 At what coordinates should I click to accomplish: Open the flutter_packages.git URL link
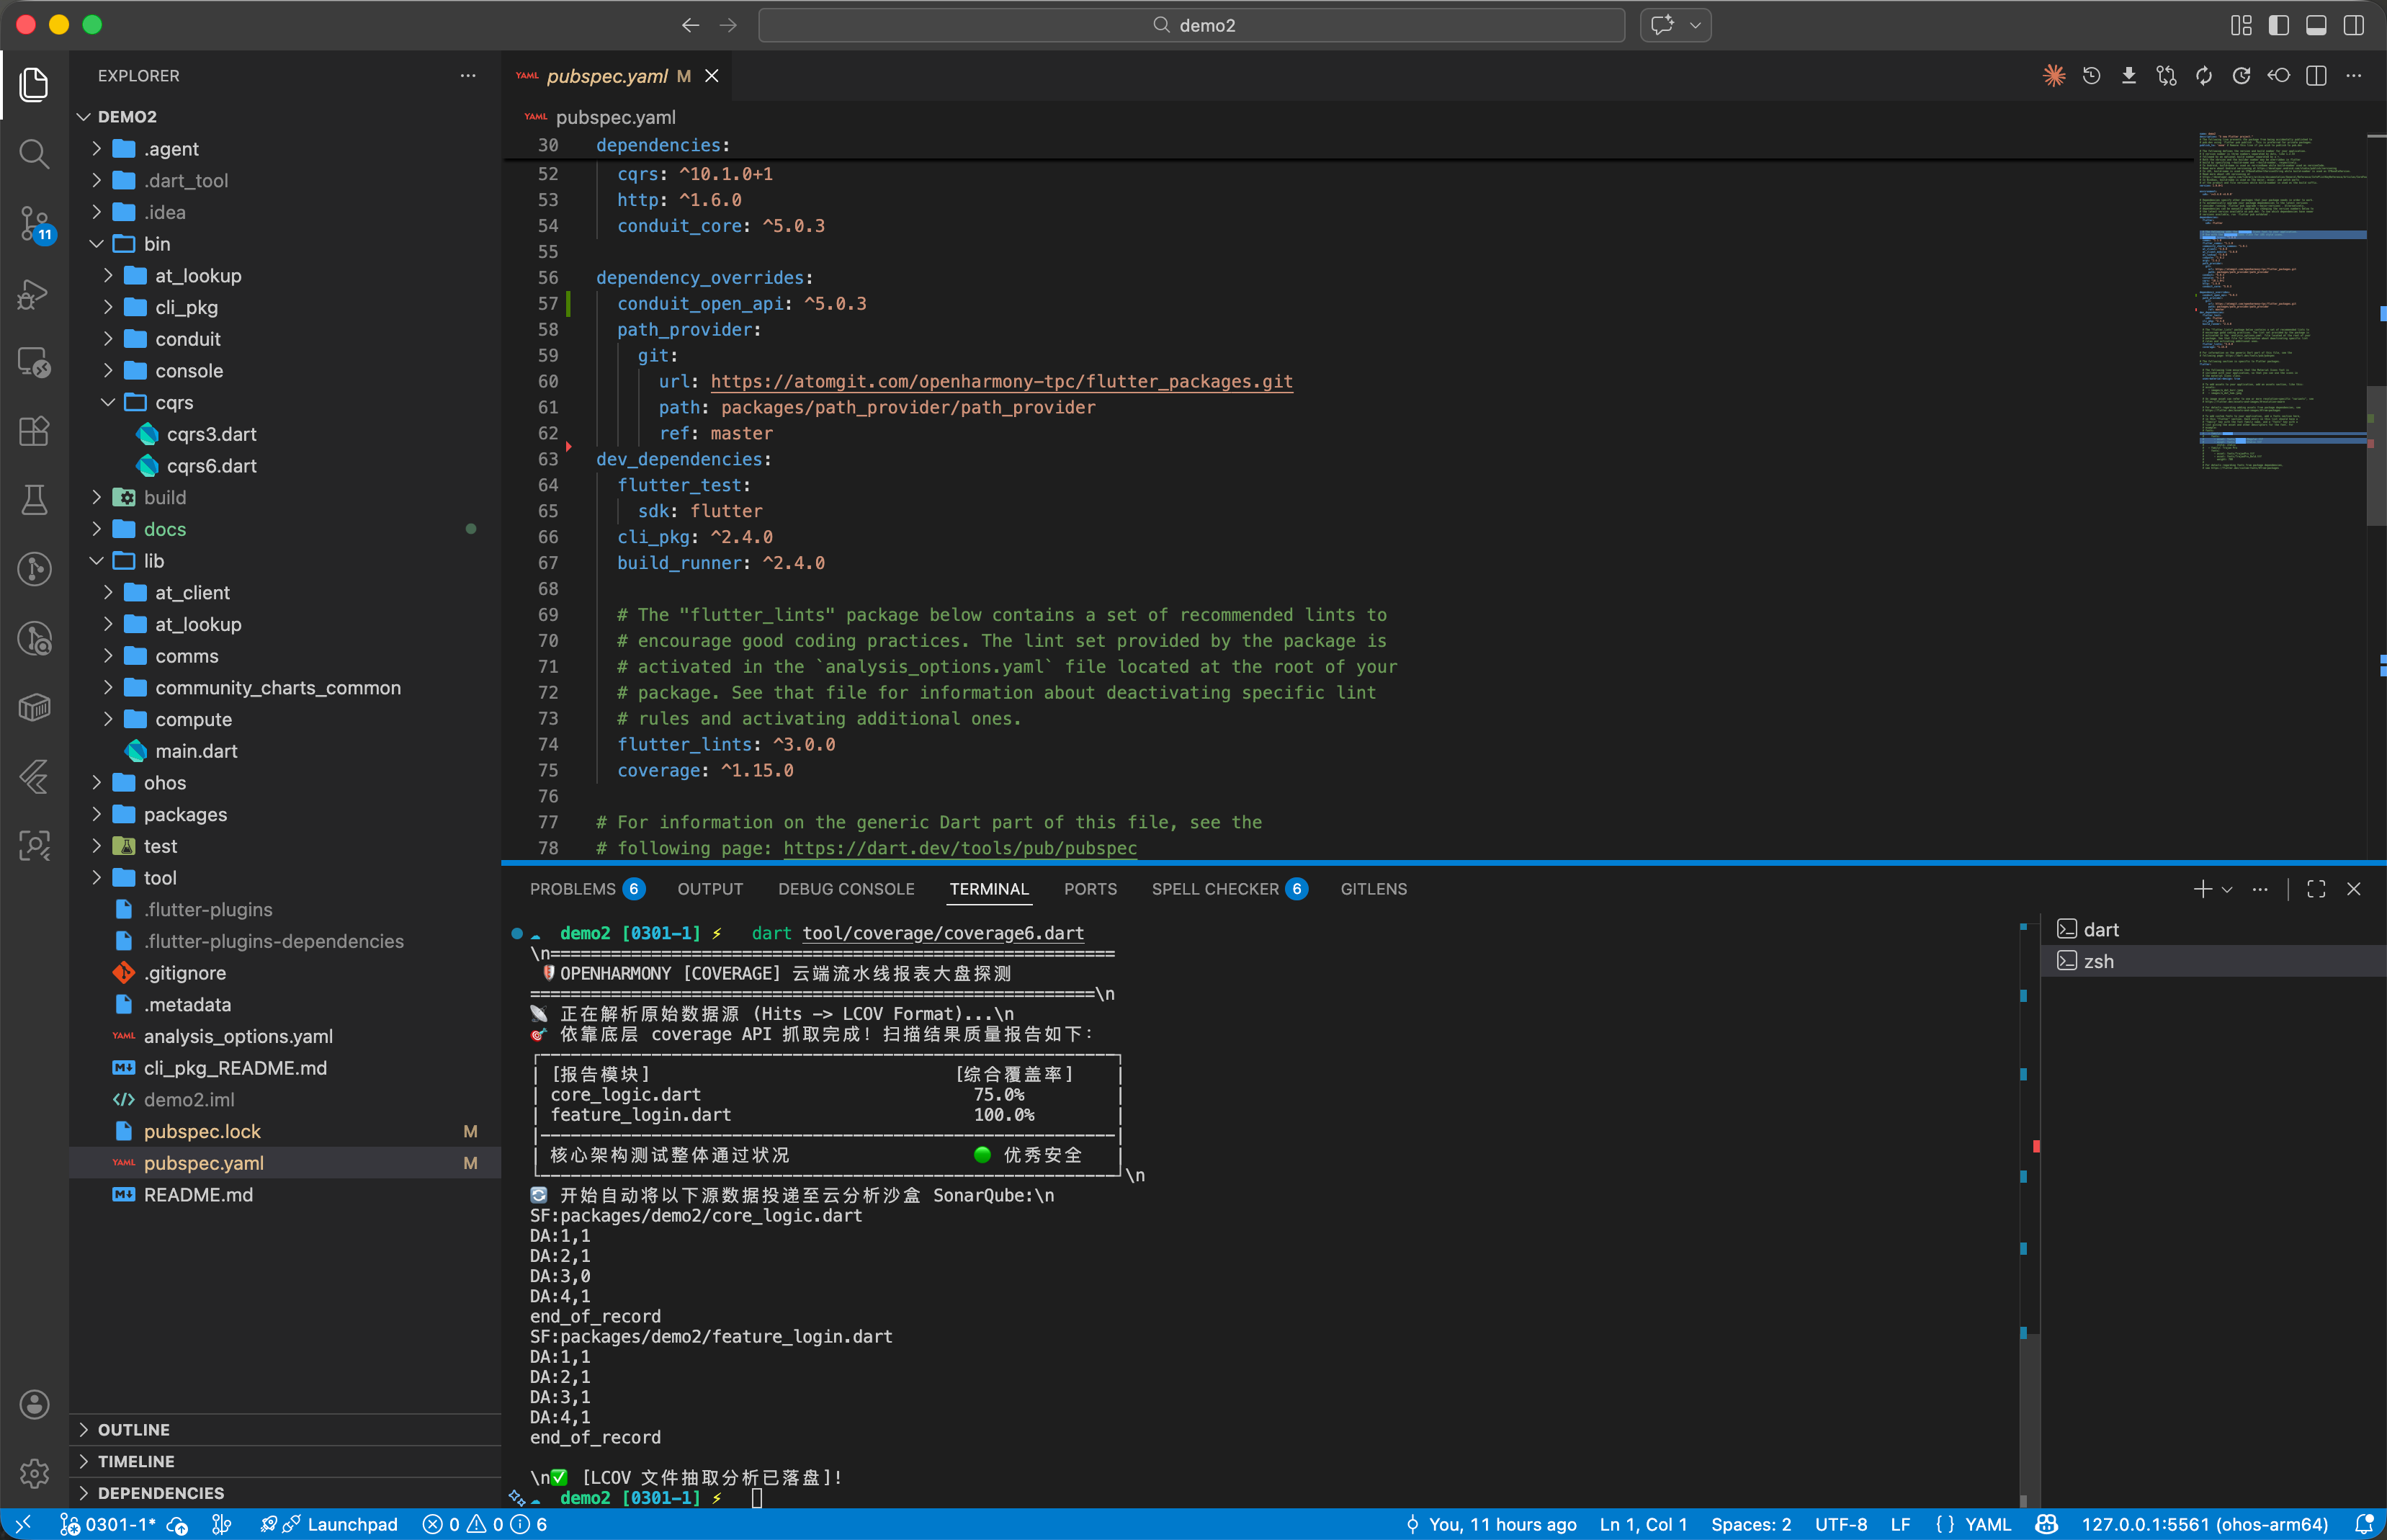[1001, 381]
